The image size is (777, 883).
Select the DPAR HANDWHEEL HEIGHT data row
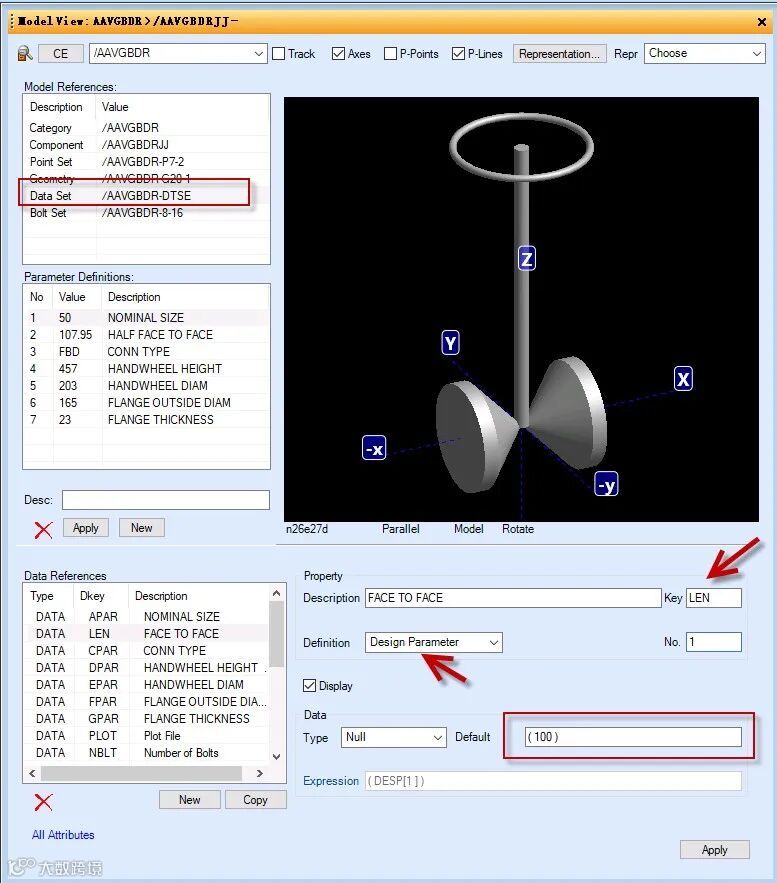pyautogui.click(x=146, y=667)
